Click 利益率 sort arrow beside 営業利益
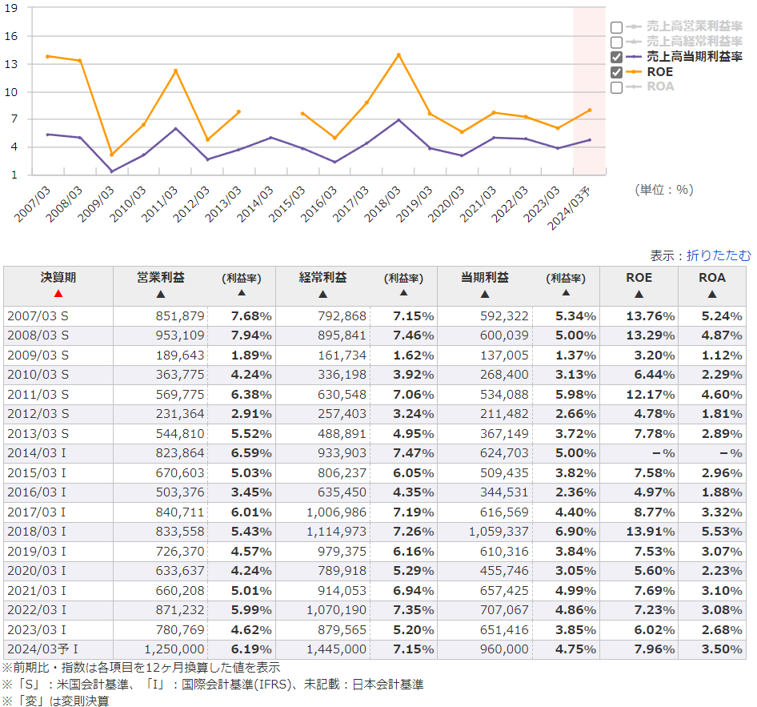The width and height of the screenshot is (757, 707). click(238, 293)
